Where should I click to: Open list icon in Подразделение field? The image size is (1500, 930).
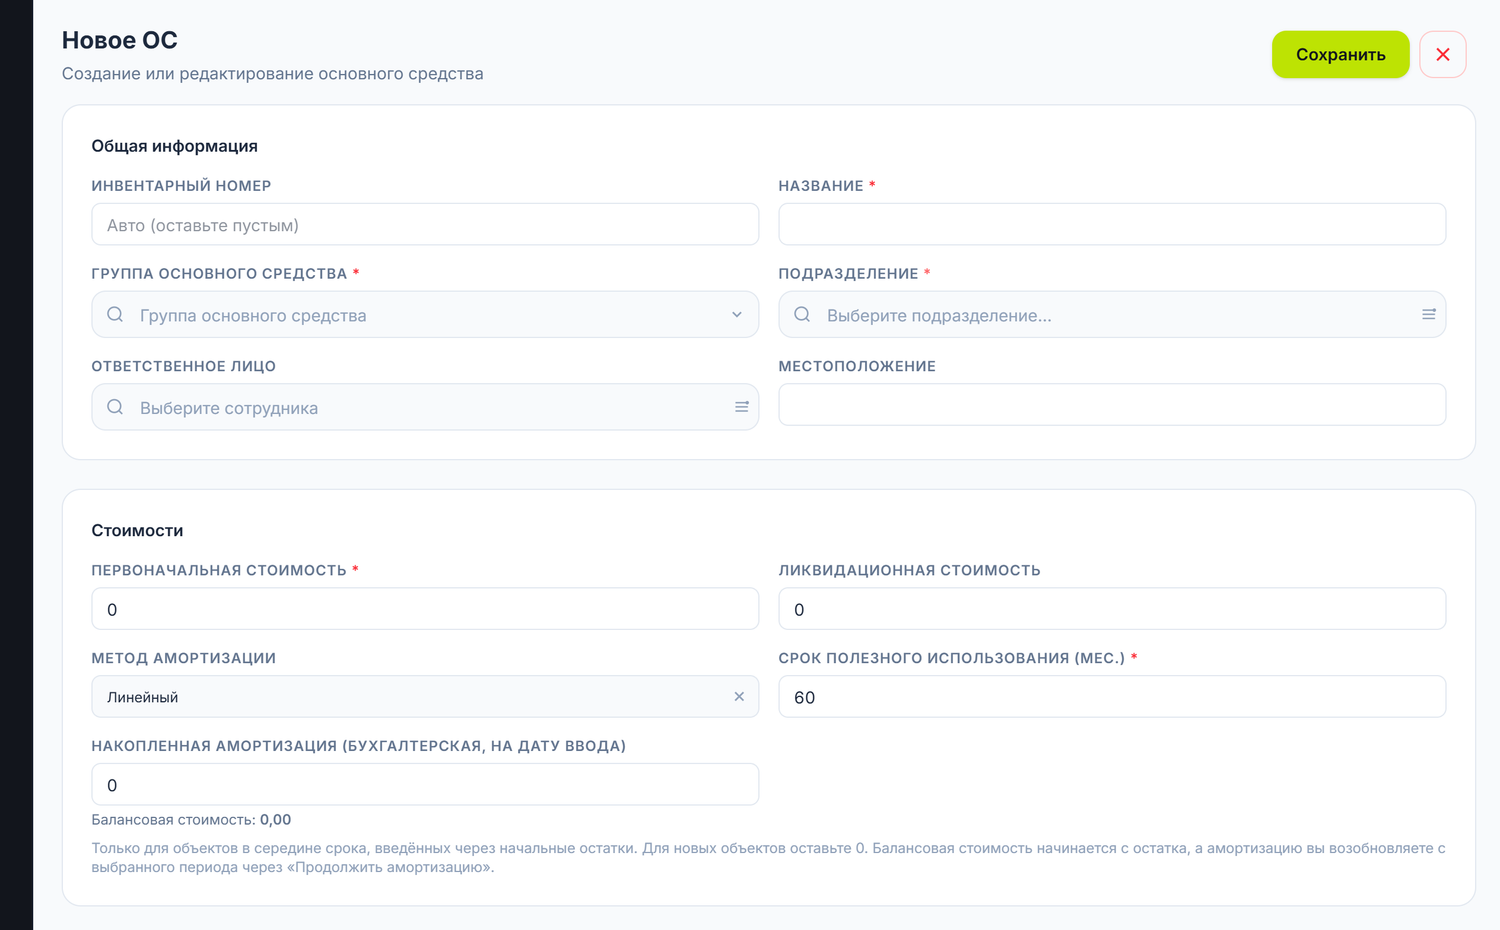(x=1429, y=314)
